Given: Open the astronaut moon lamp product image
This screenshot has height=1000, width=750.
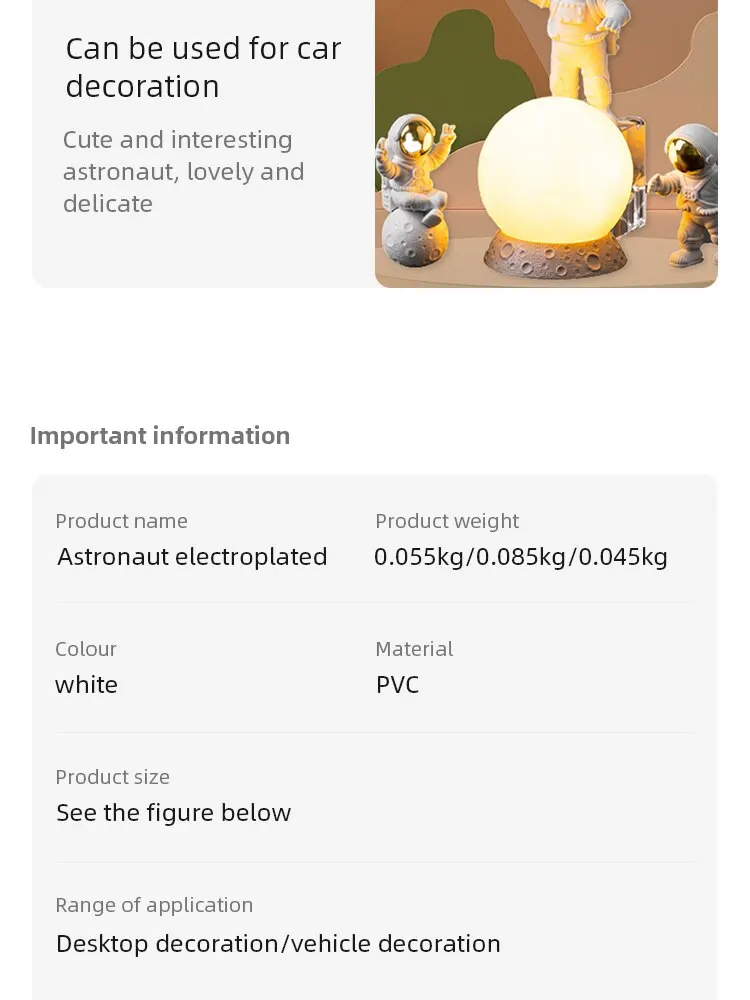Looking at the screenshot, I should (547, 143).
